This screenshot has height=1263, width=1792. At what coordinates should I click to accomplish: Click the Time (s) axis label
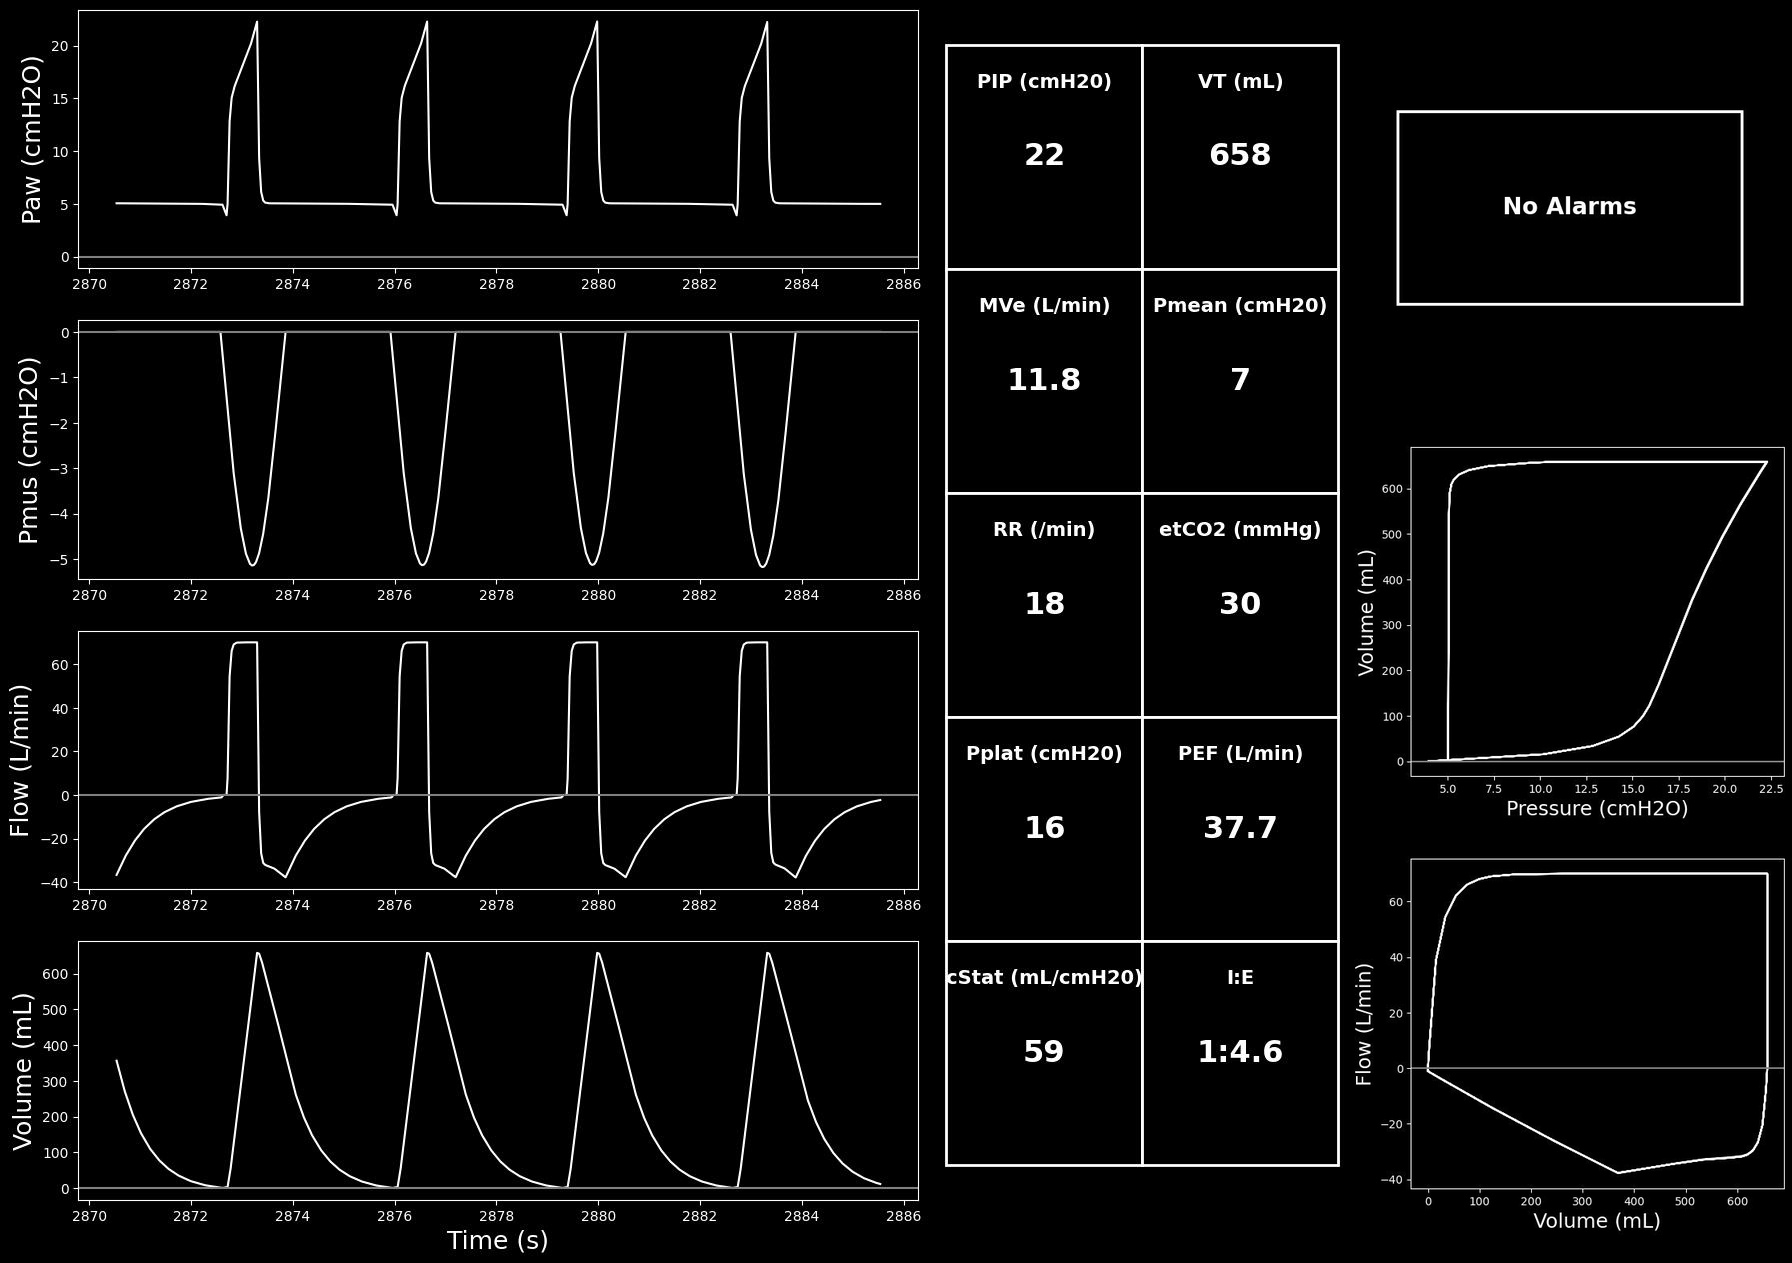[497, 1241]
